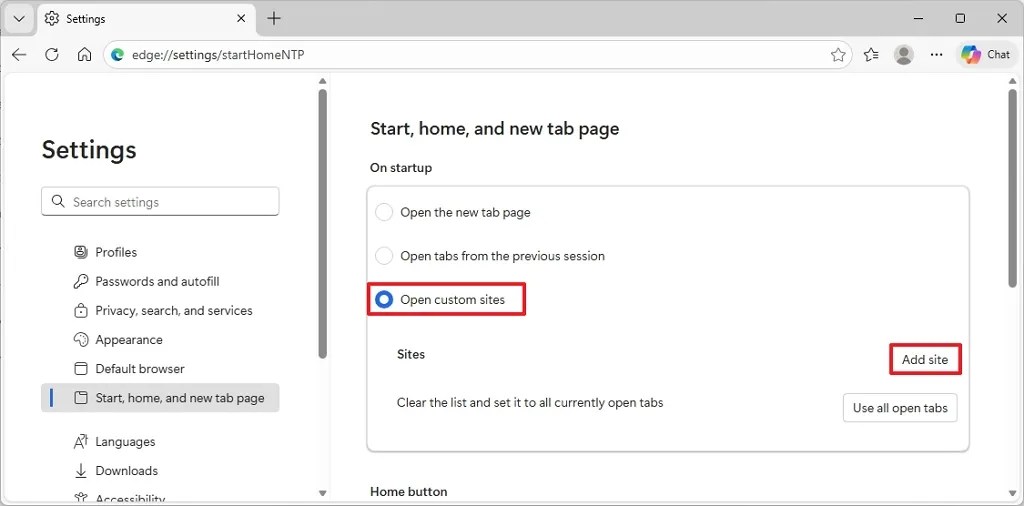The height and width of the screenshot is (506, 1024).
Task: Click Clear the list description text
Action: (530, 403)
